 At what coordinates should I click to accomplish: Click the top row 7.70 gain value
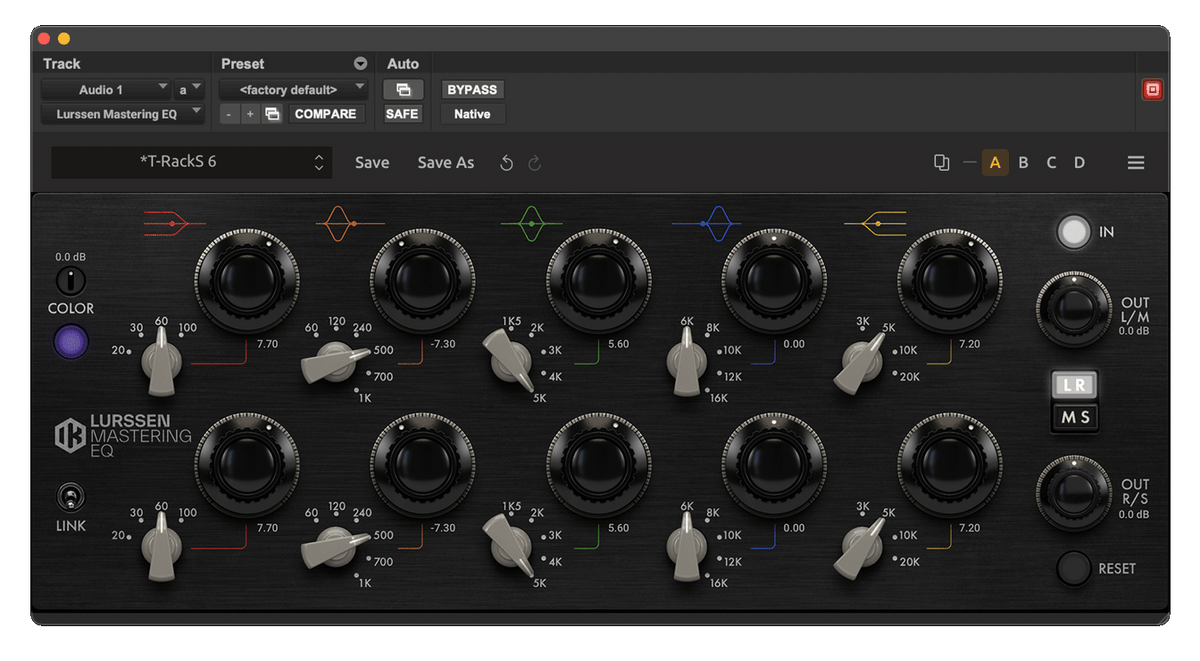267,344
